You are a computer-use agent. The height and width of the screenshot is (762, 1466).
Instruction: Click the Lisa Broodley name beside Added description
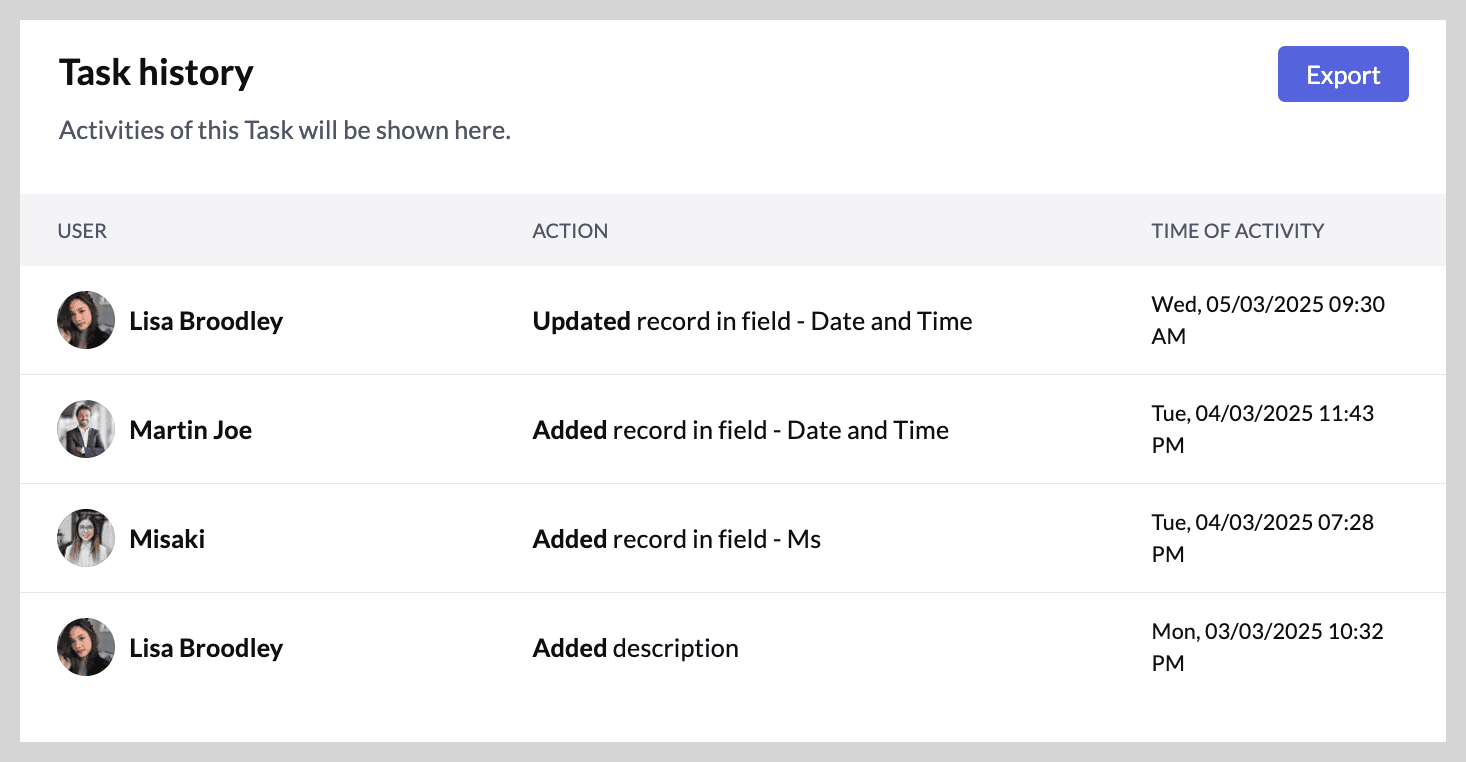tap(206, 648)
